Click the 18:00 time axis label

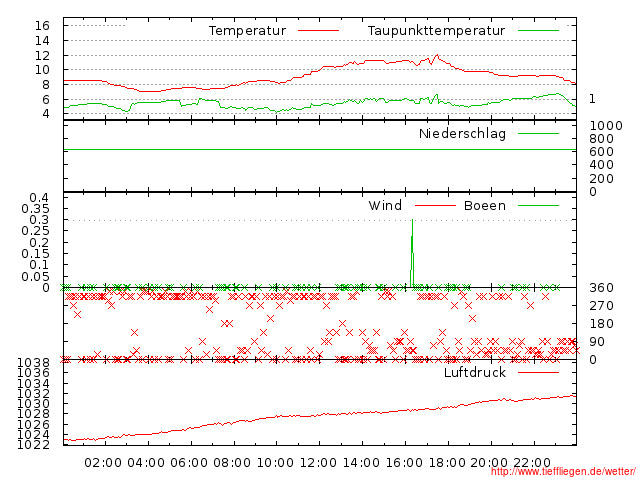click(447, 463)
